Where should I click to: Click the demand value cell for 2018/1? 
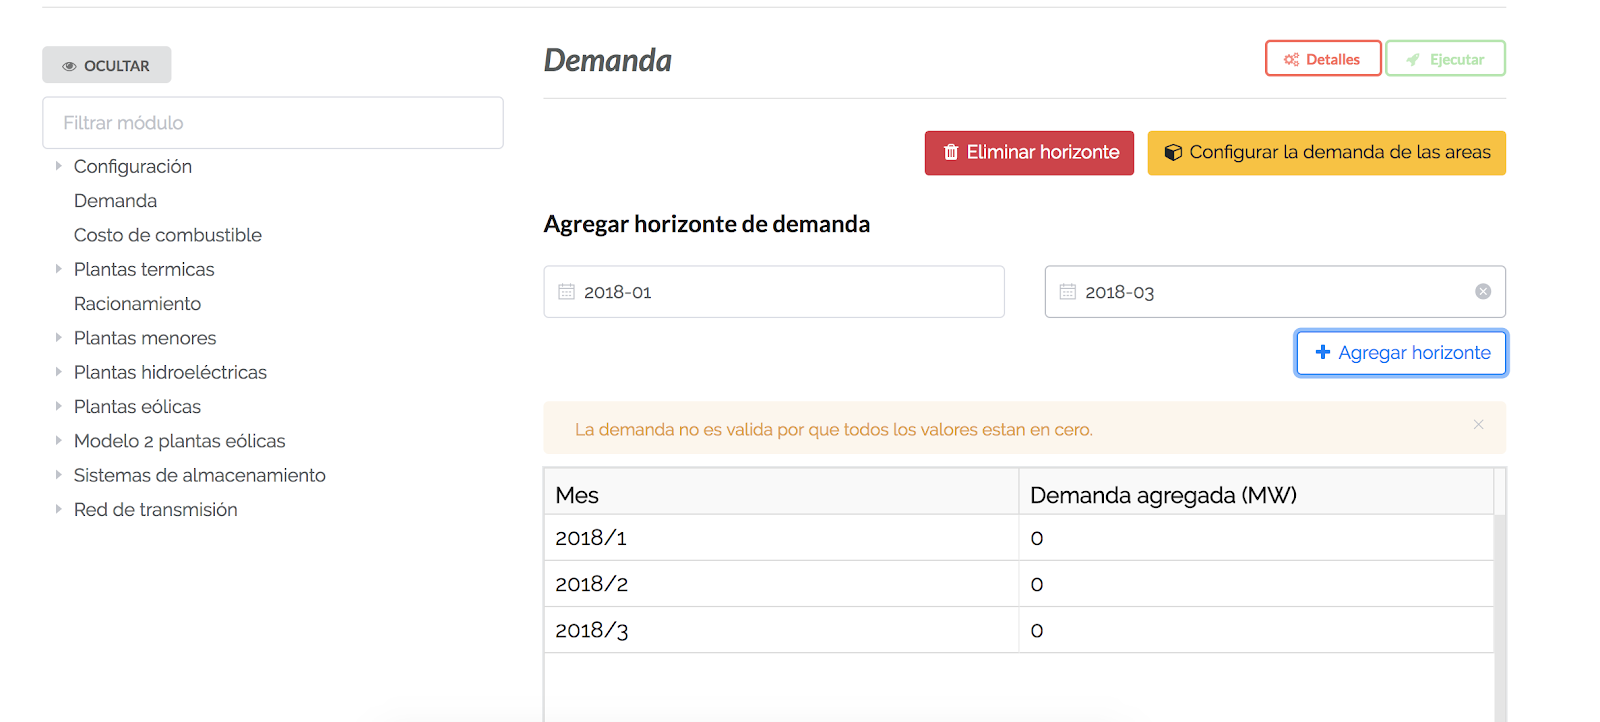click(1256, 538)
